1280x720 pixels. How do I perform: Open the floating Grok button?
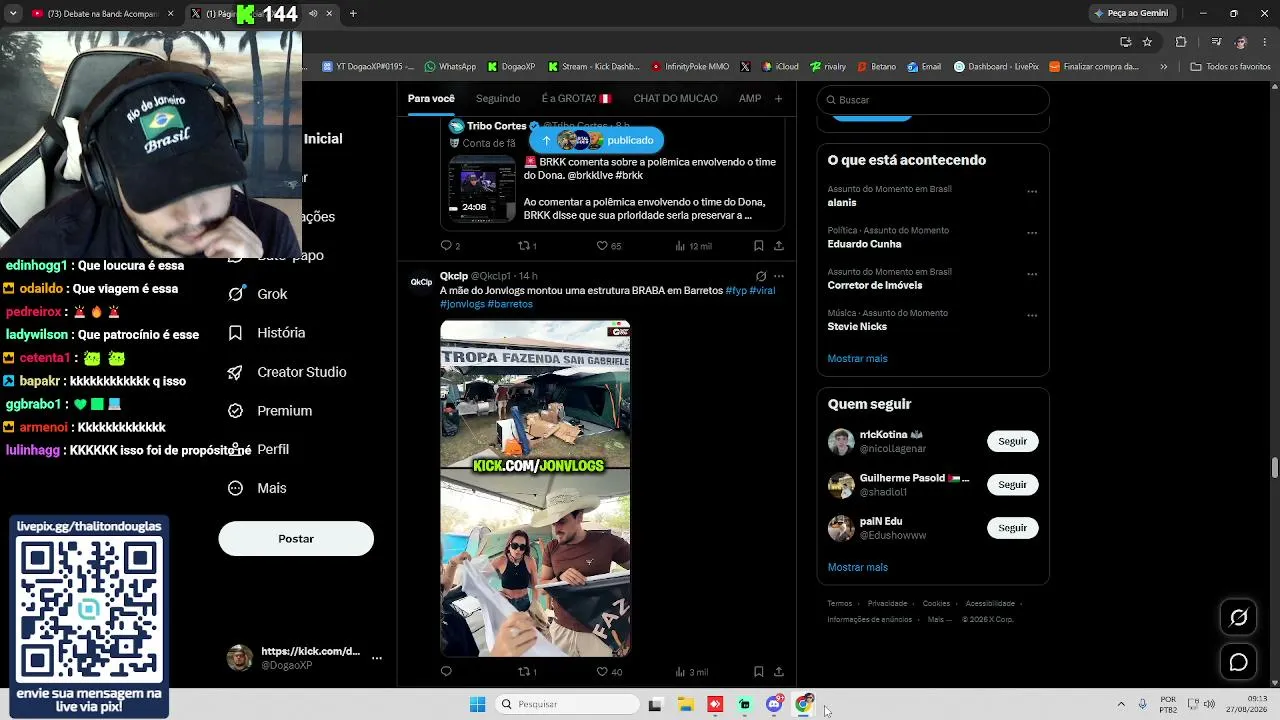coord(1238,618)
